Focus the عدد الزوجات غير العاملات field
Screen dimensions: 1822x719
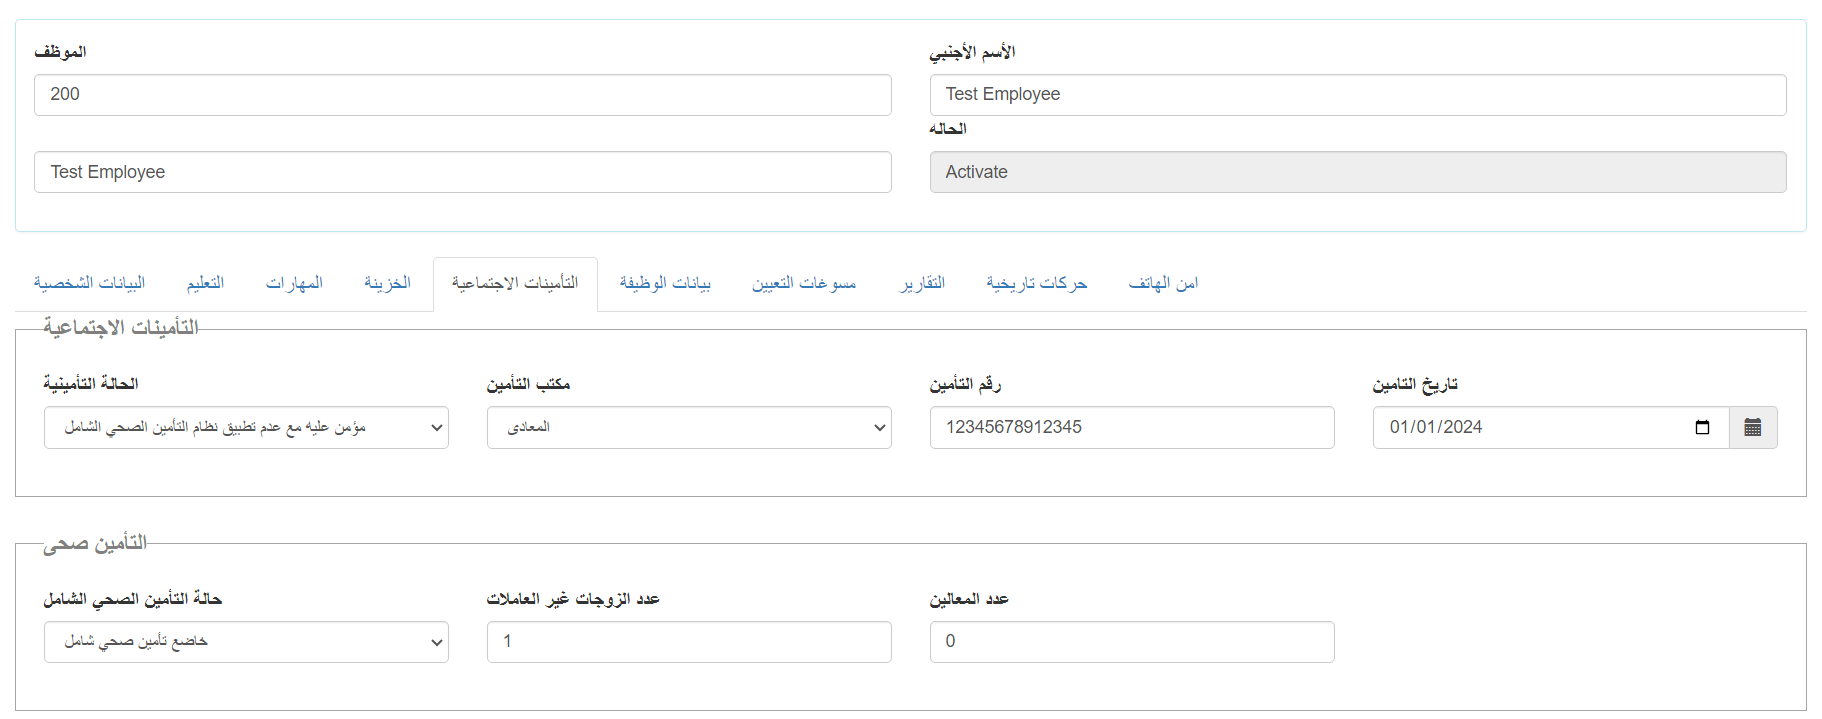point(688,642)
